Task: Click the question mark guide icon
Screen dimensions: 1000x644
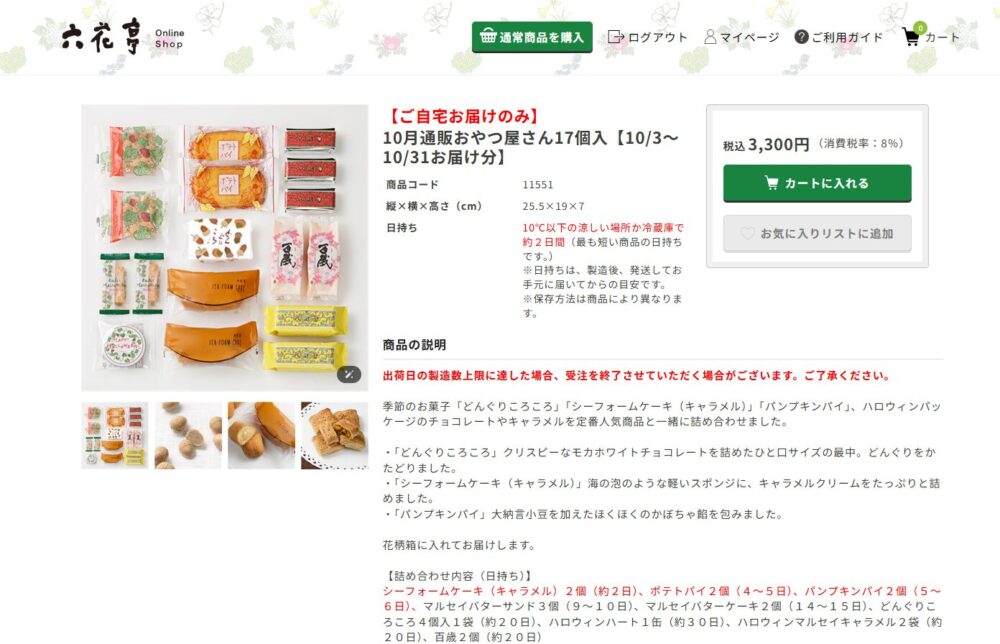Action: tap(801, 37)
